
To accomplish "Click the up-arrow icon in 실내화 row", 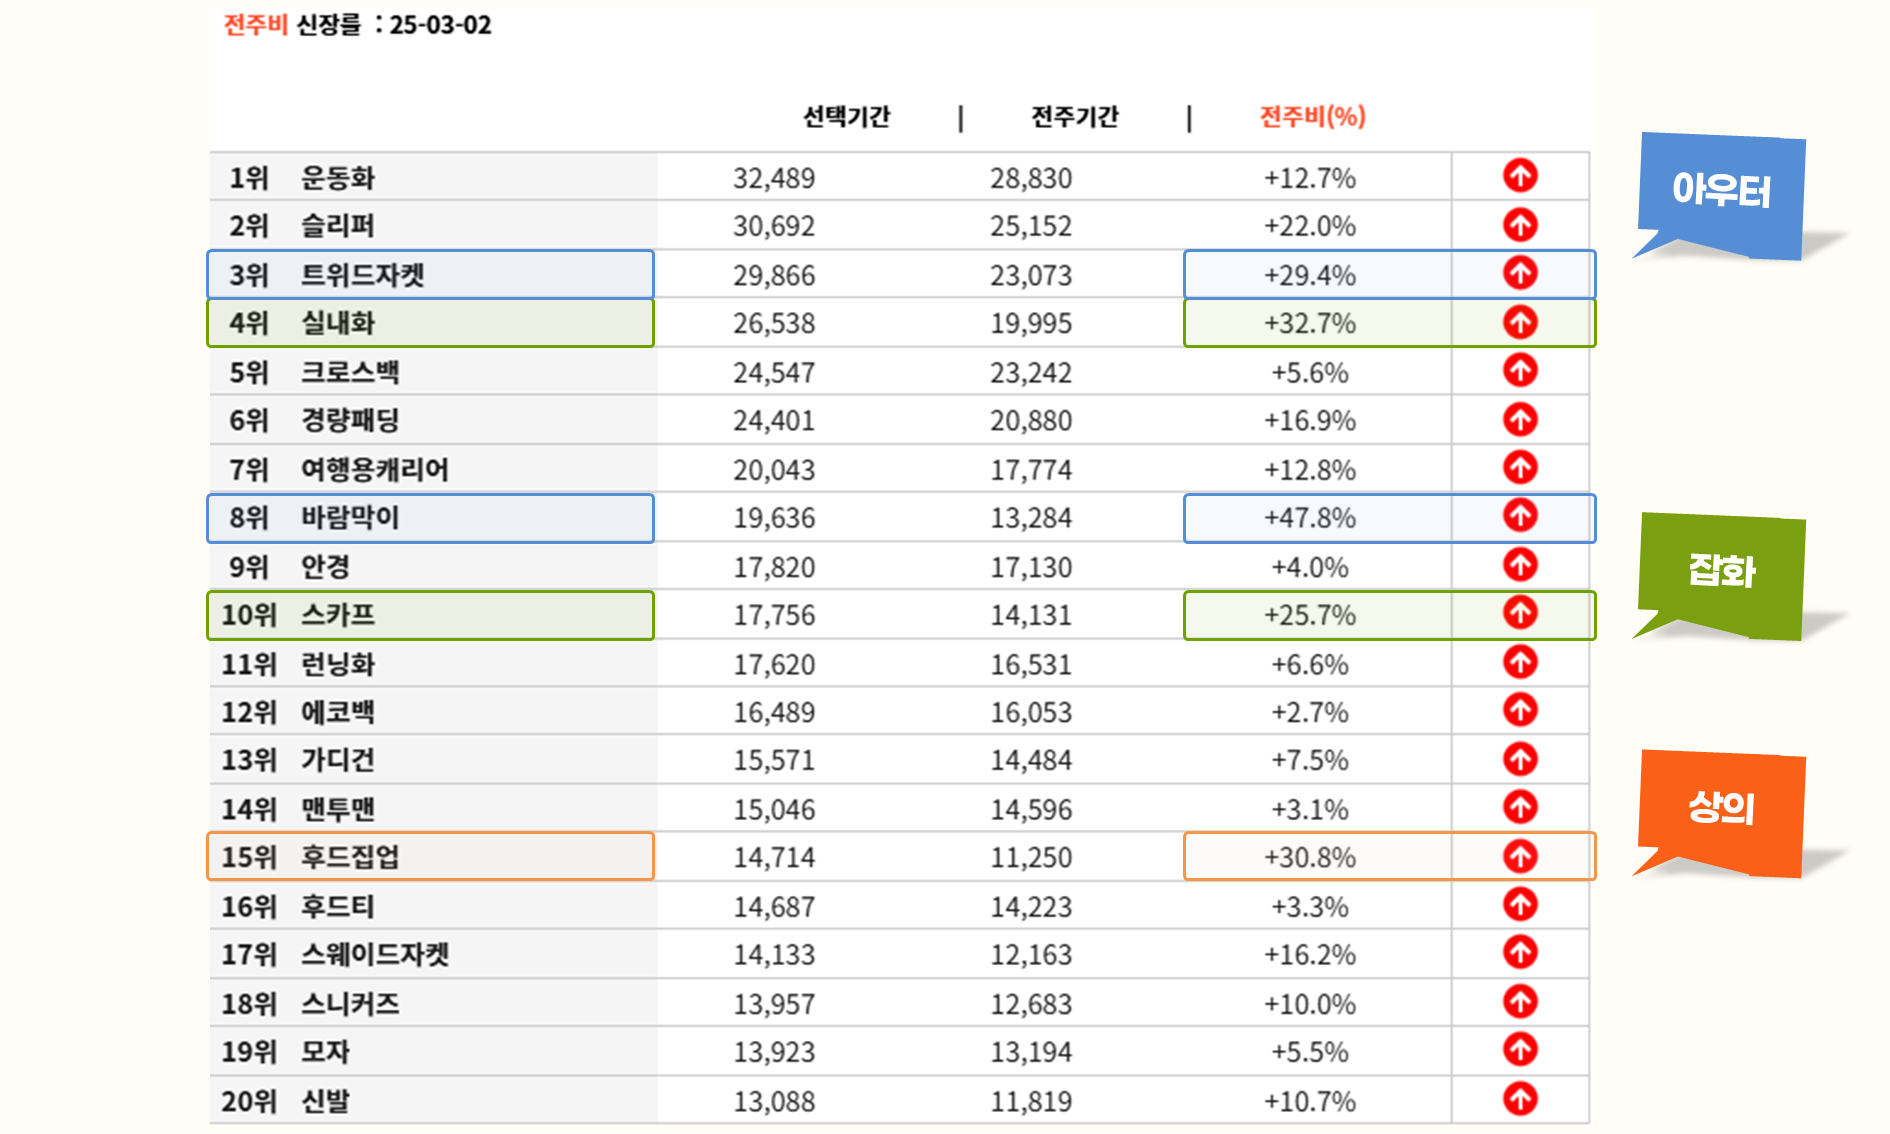I will (x=1520, y=322).
